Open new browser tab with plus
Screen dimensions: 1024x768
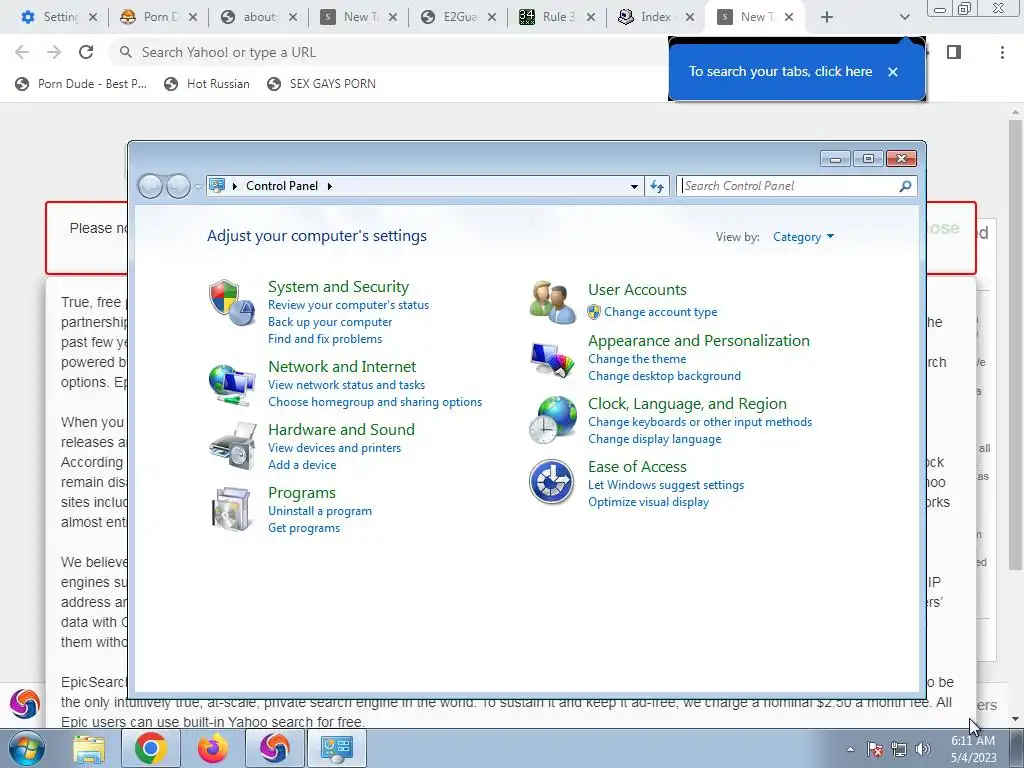point(827,17)
